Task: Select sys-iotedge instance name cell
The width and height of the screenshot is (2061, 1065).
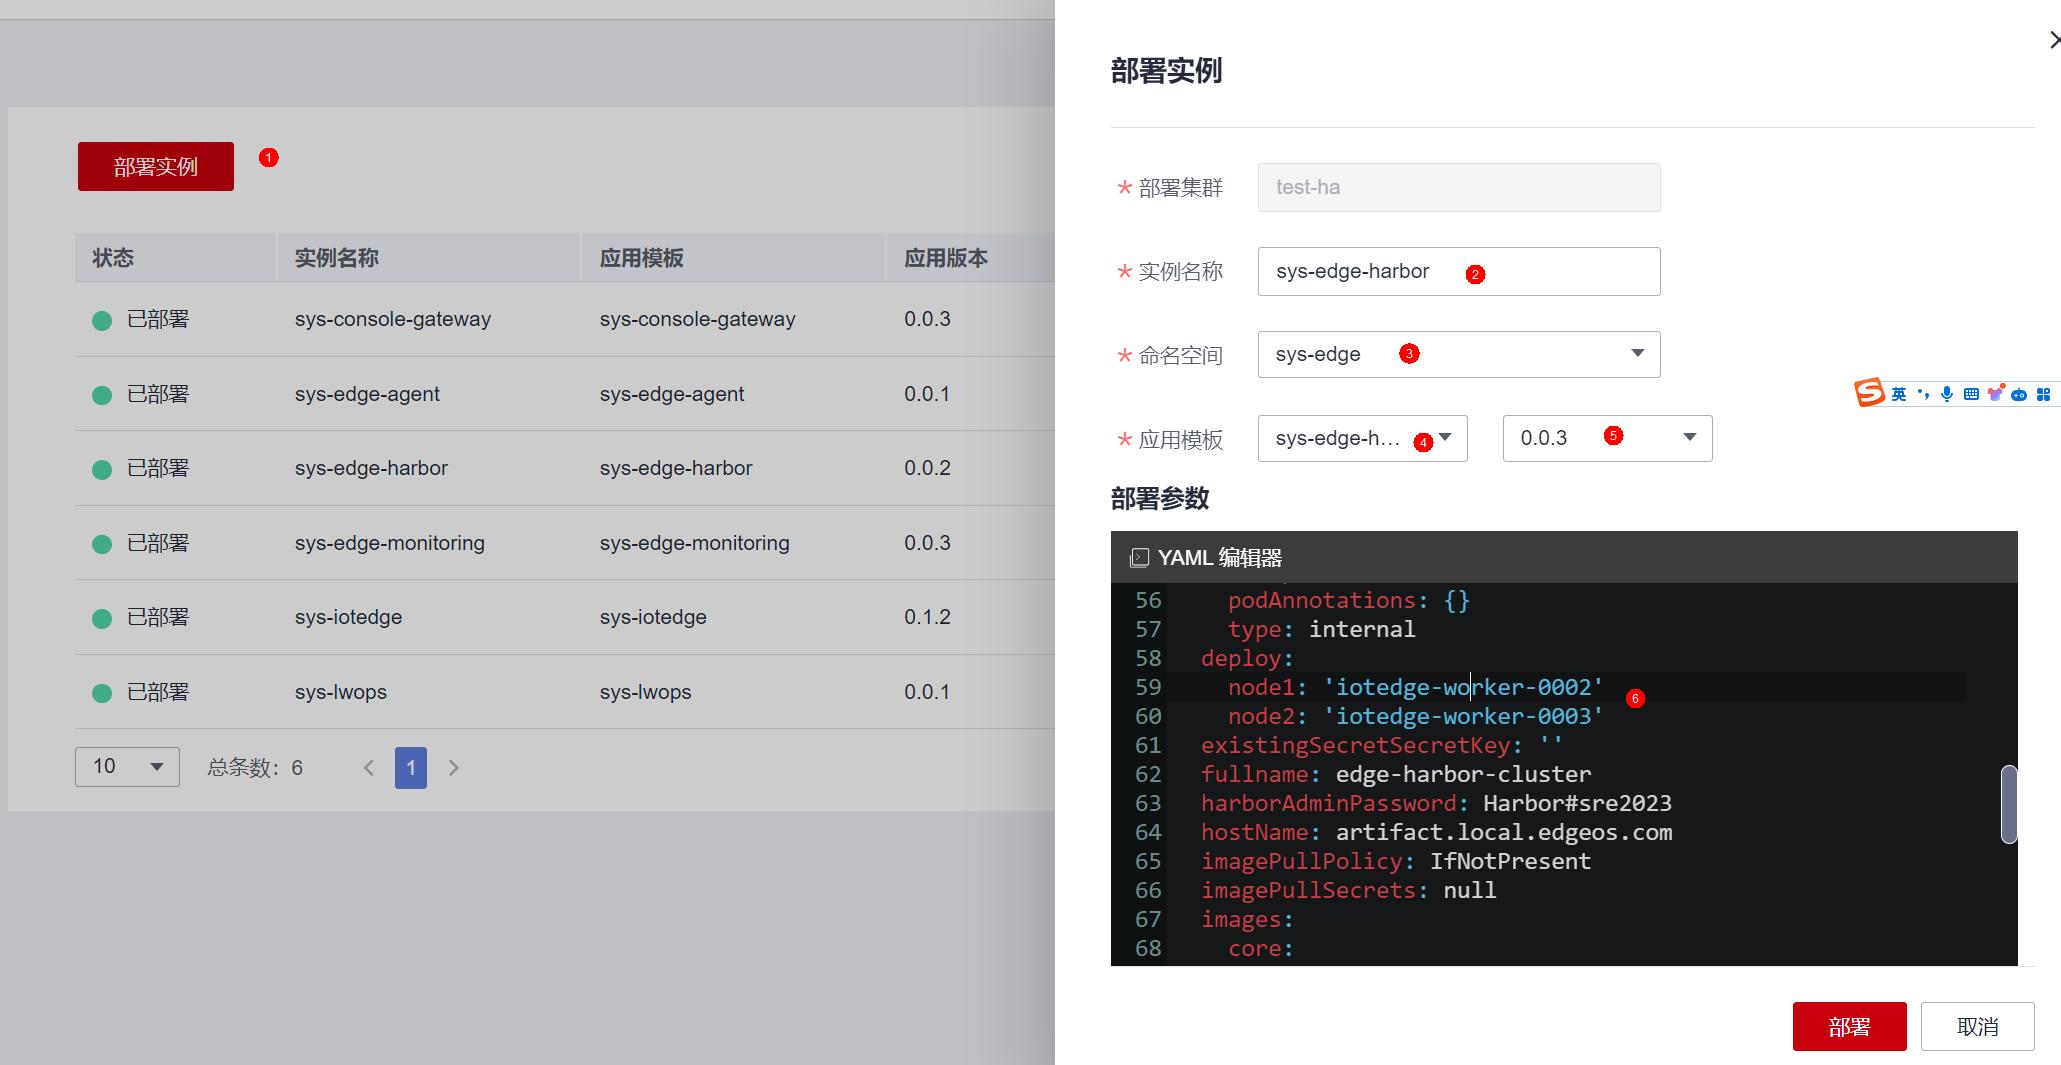Action: (x=348, y=617)
